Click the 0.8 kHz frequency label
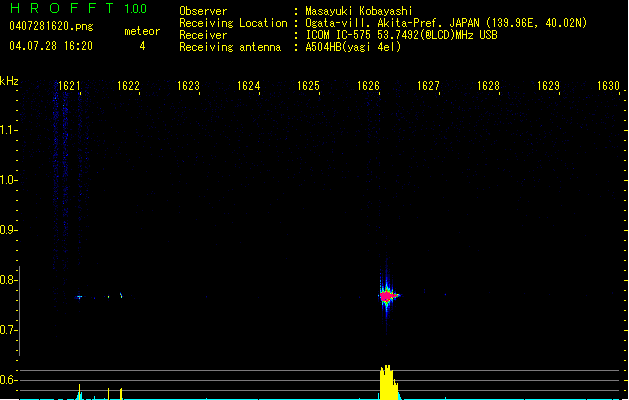The width and height of the screenshot is (629, 400). pyautogui.click(x=8, y=280)
